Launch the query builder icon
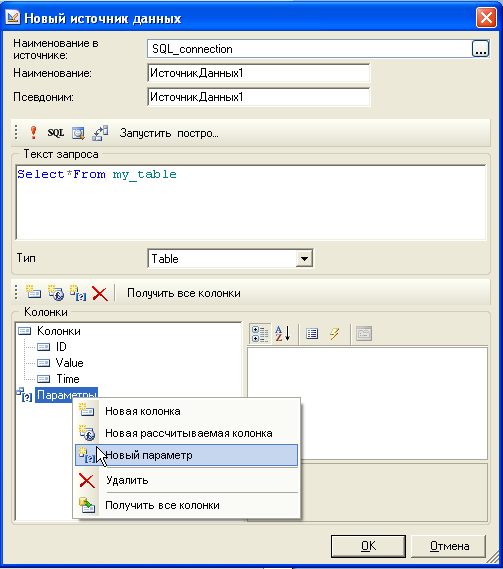This screenshot has height=569, width=503. (x=100, y=133)
